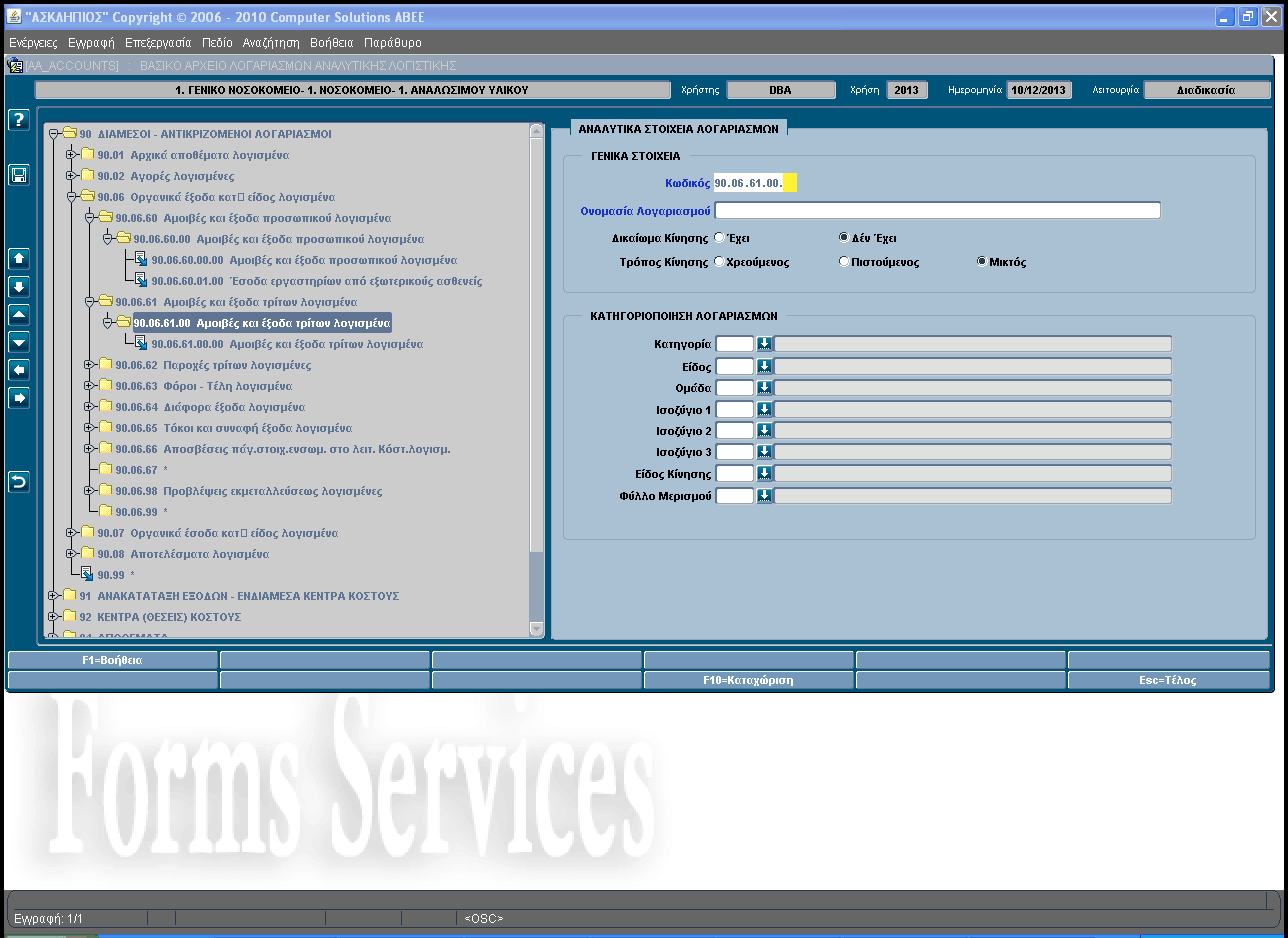Open the Επεξεργασία menu
The image size is (1288, 938).
coord(158,43)
